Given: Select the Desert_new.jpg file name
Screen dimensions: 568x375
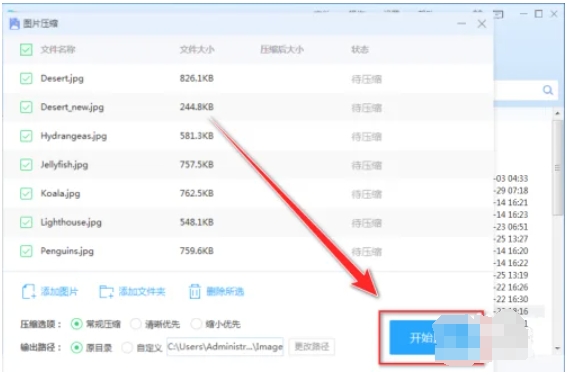Looking at the screenshot, I should 72,107.
